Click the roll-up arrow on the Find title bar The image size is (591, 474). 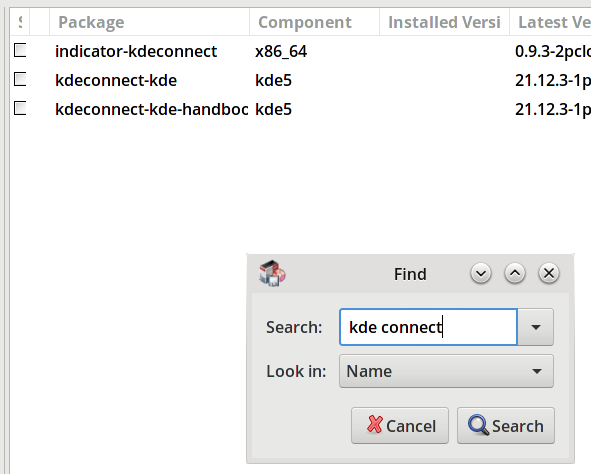coord(515,273)
